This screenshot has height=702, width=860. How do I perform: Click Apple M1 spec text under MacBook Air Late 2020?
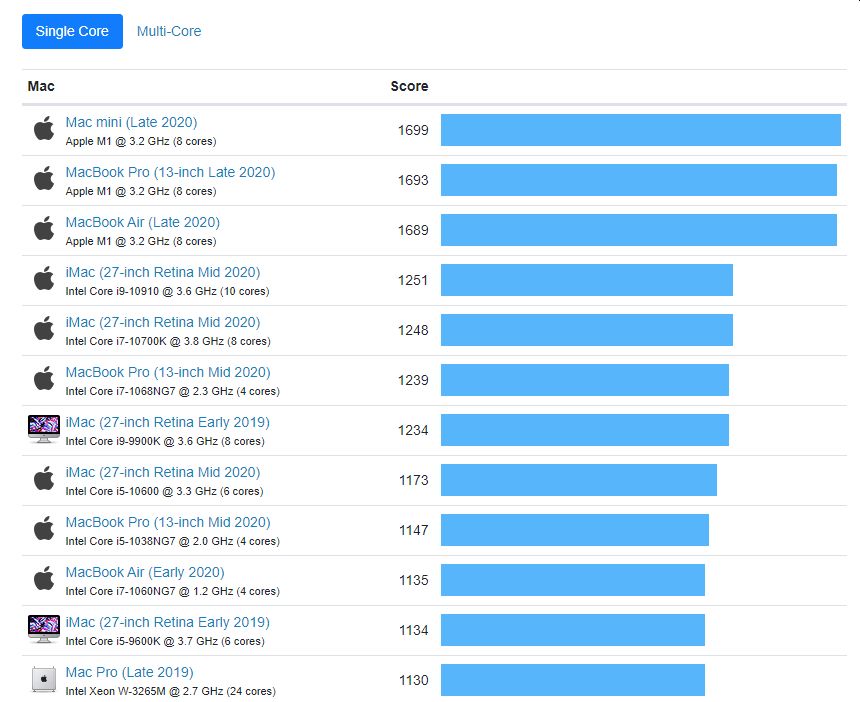pyautogui.click(x=141, y=241)
